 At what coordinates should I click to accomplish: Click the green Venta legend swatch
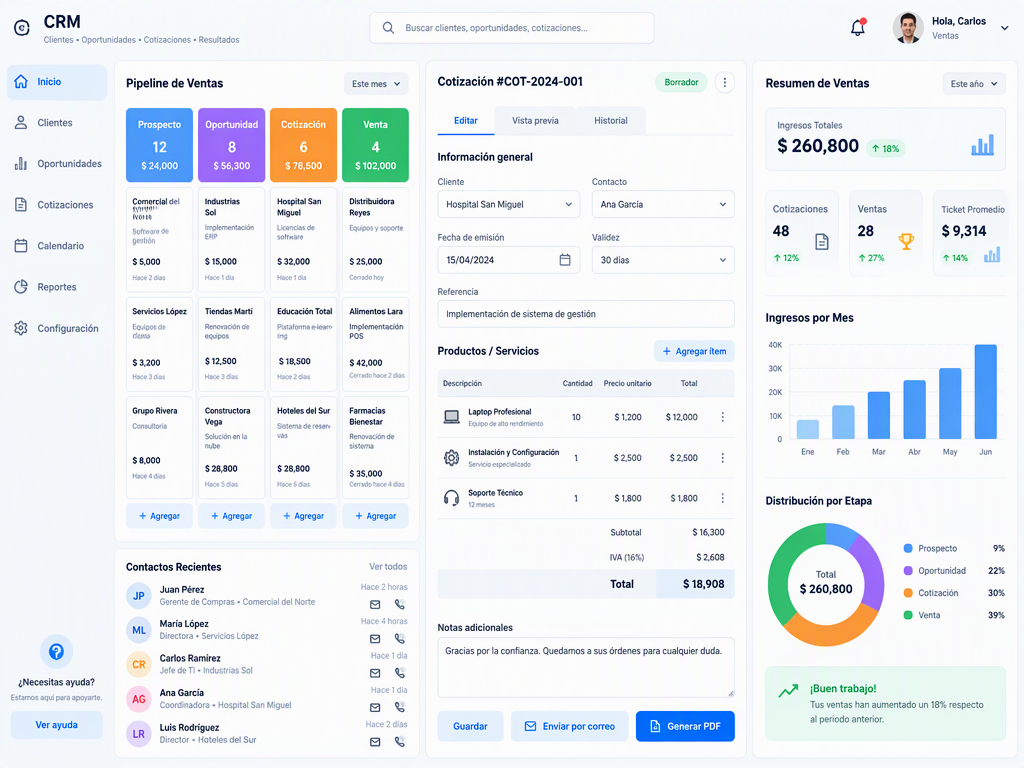[x=908, y=615]
